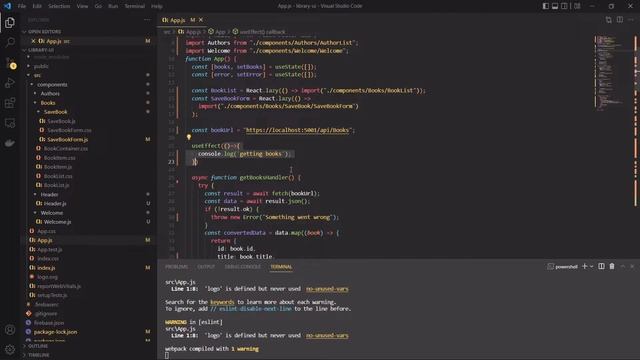Image resolution: width=640 pixels, height=360 pixels.
Task: Close App.js in Open Editors list
Action: pyautogui.click(x=33, y=41)
